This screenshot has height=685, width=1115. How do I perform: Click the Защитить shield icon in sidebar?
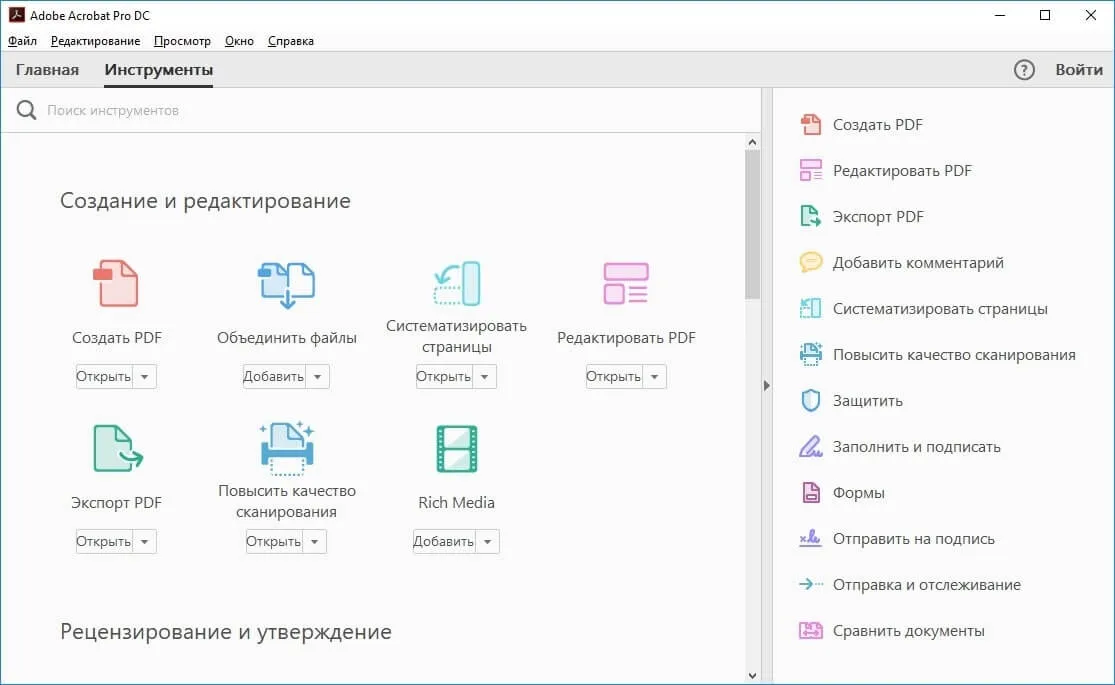(x=810, y=400)
